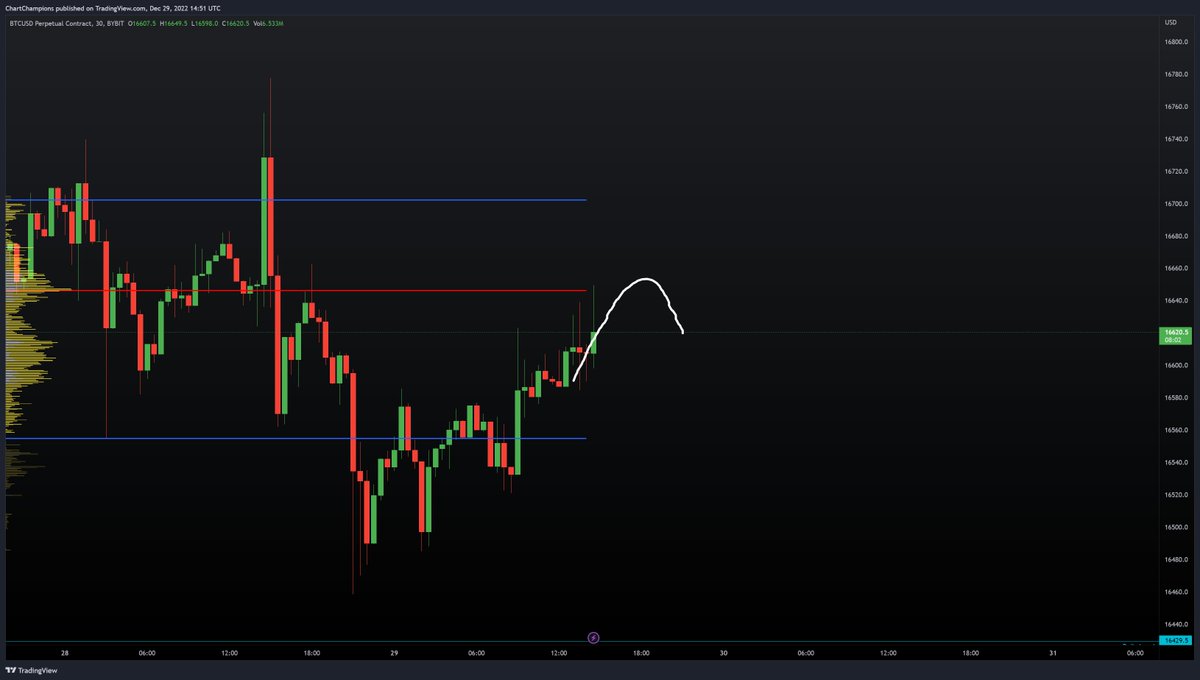This screenshot has width=1200, height=680.
Task: Click the date label 29 on time axis
Action: tap(394, 653)
